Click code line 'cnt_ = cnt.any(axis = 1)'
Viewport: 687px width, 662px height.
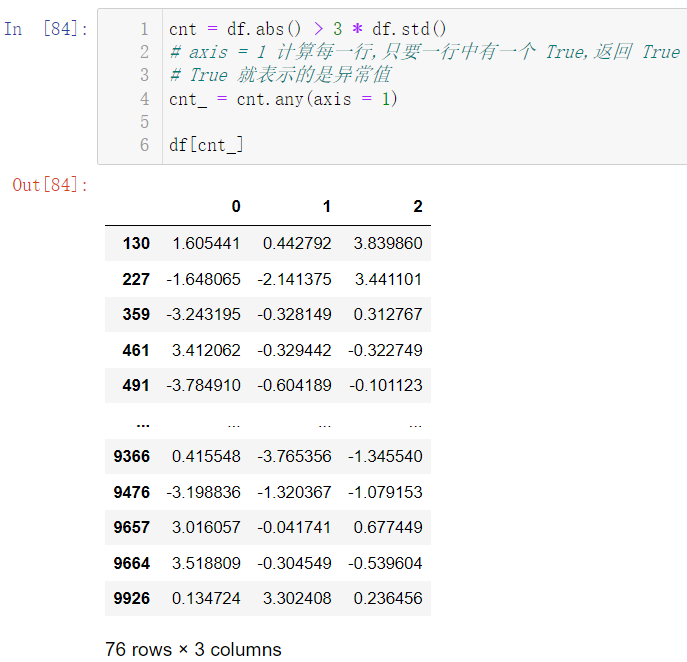point(283,99)
